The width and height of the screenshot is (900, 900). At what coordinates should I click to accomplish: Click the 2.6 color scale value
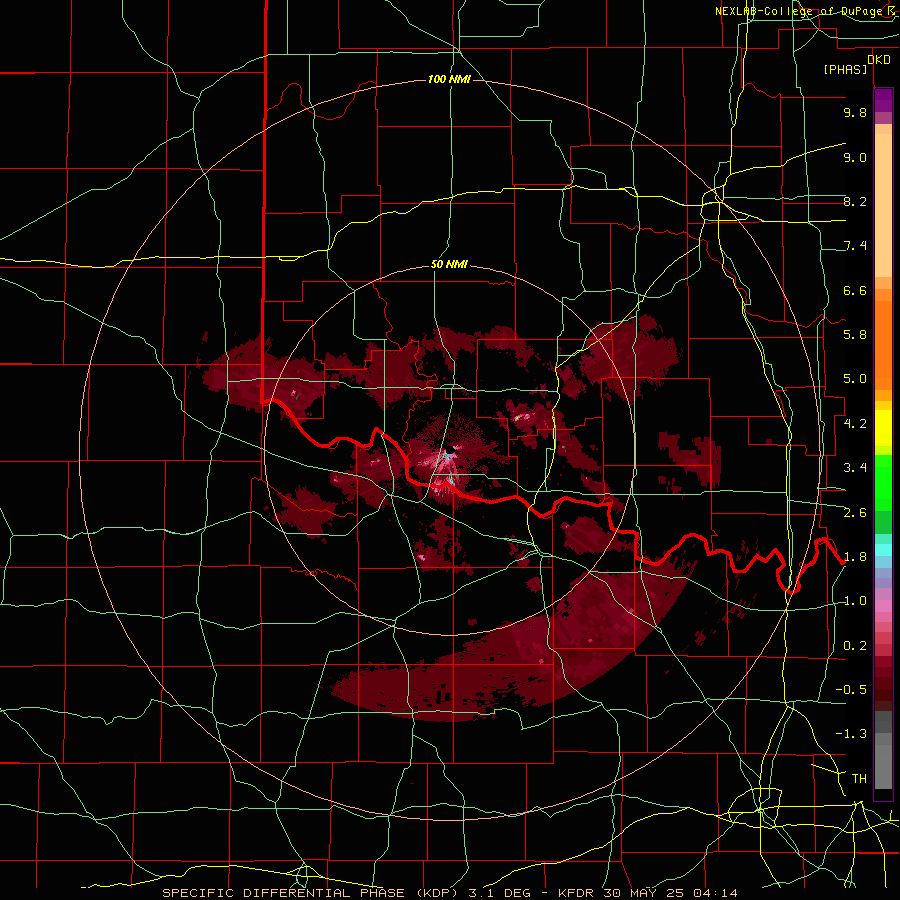[855, 513]
